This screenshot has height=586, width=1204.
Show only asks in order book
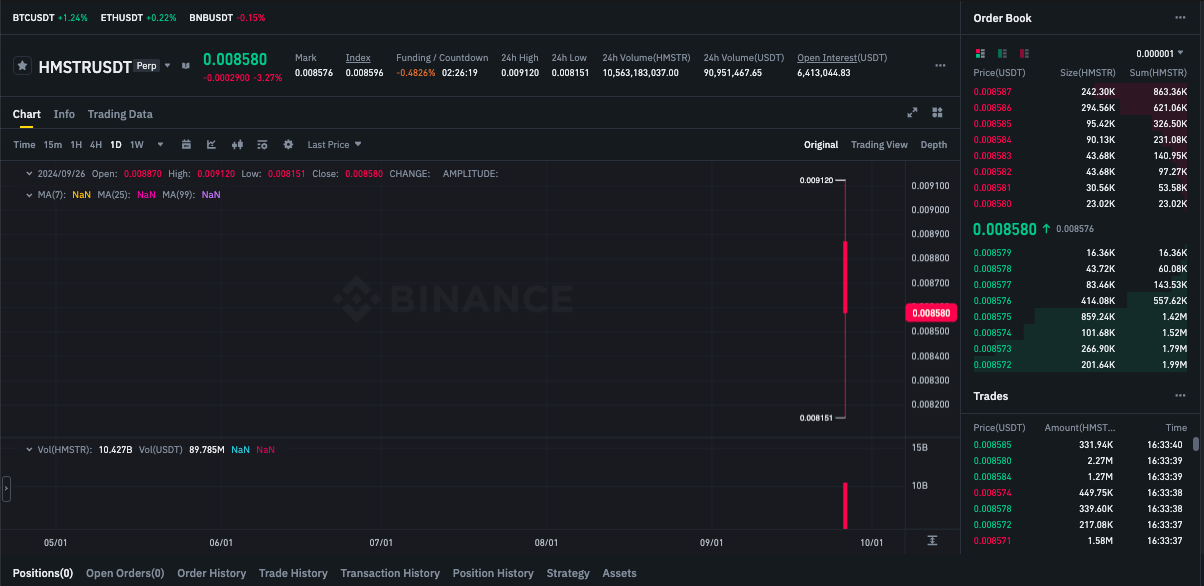[1024, 53]
